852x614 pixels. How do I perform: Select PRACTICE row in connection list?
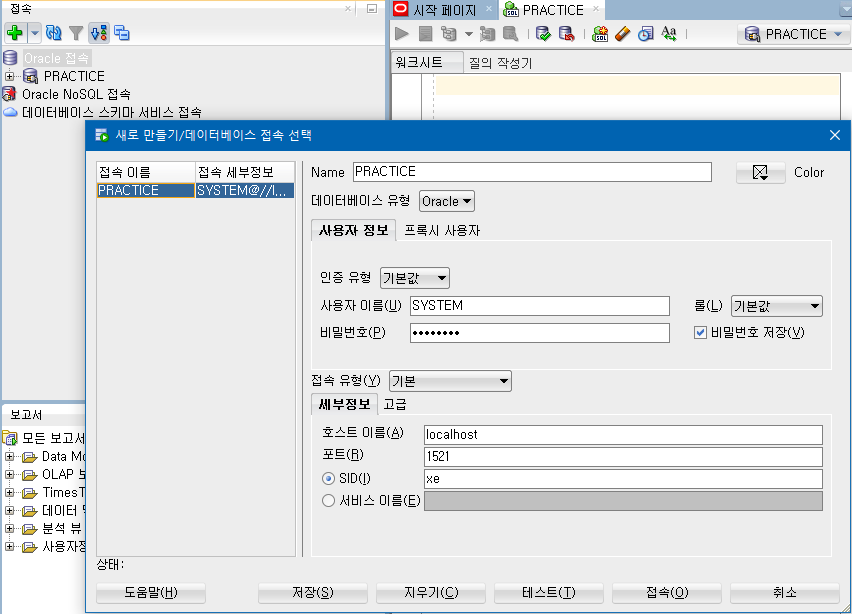click(x=146, y=190)
